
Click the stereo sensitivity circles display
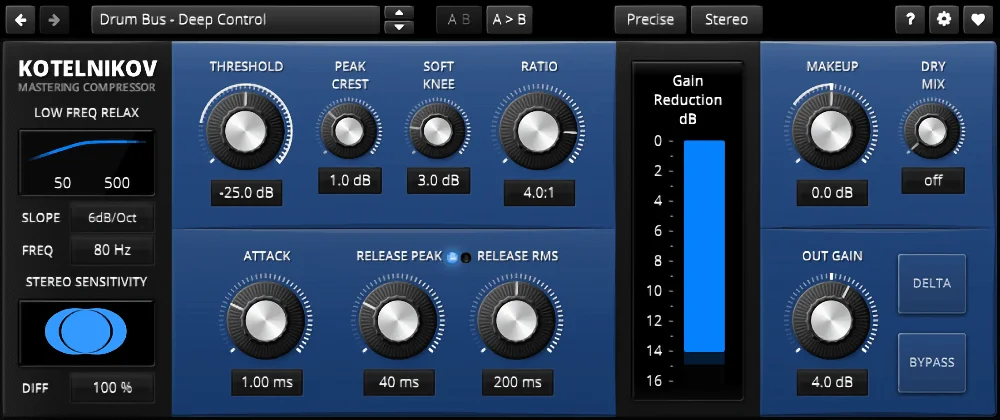[86, 333]
